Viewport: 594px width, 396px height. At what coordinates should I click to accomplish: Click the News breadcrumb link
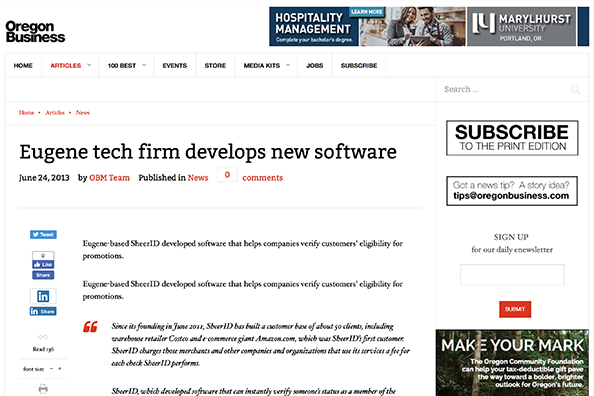coord(83,113)
